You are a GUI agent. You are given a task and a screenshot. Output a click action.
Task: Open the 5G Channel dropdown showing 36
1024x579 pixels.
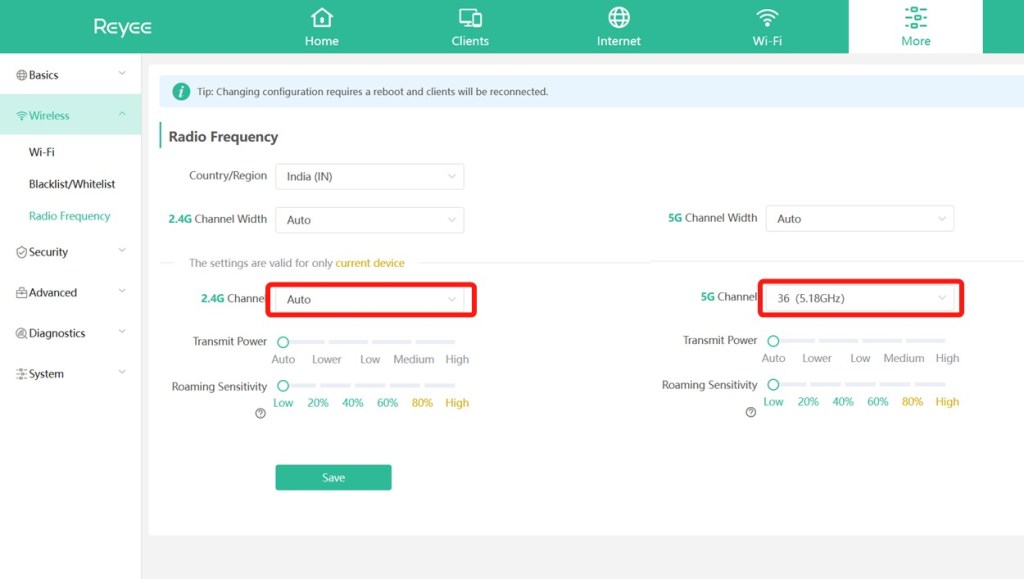click(859, 298)
